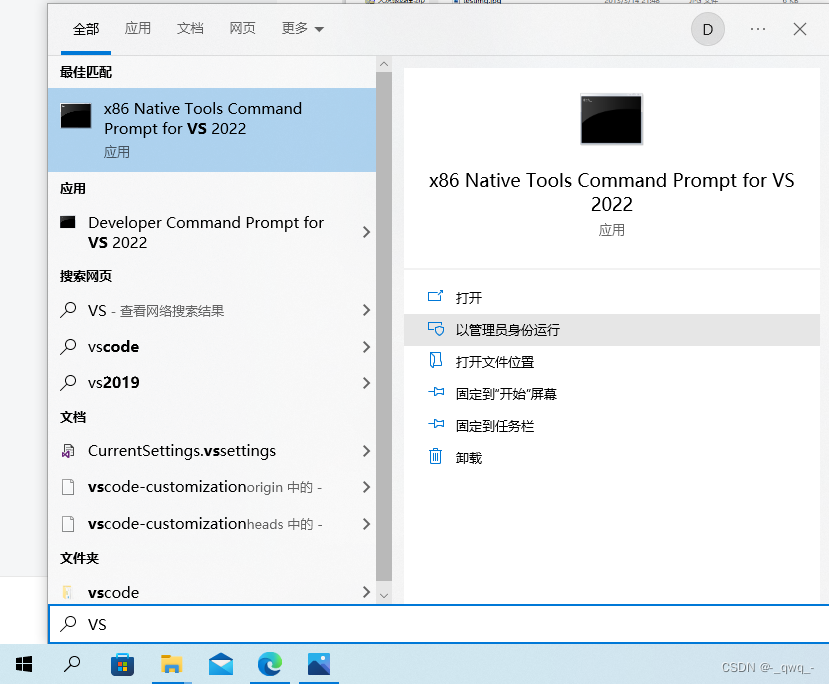Viewport: 829px width, 684px height.
Task: Click taskbar search magnifier icon
Action: 72,664
